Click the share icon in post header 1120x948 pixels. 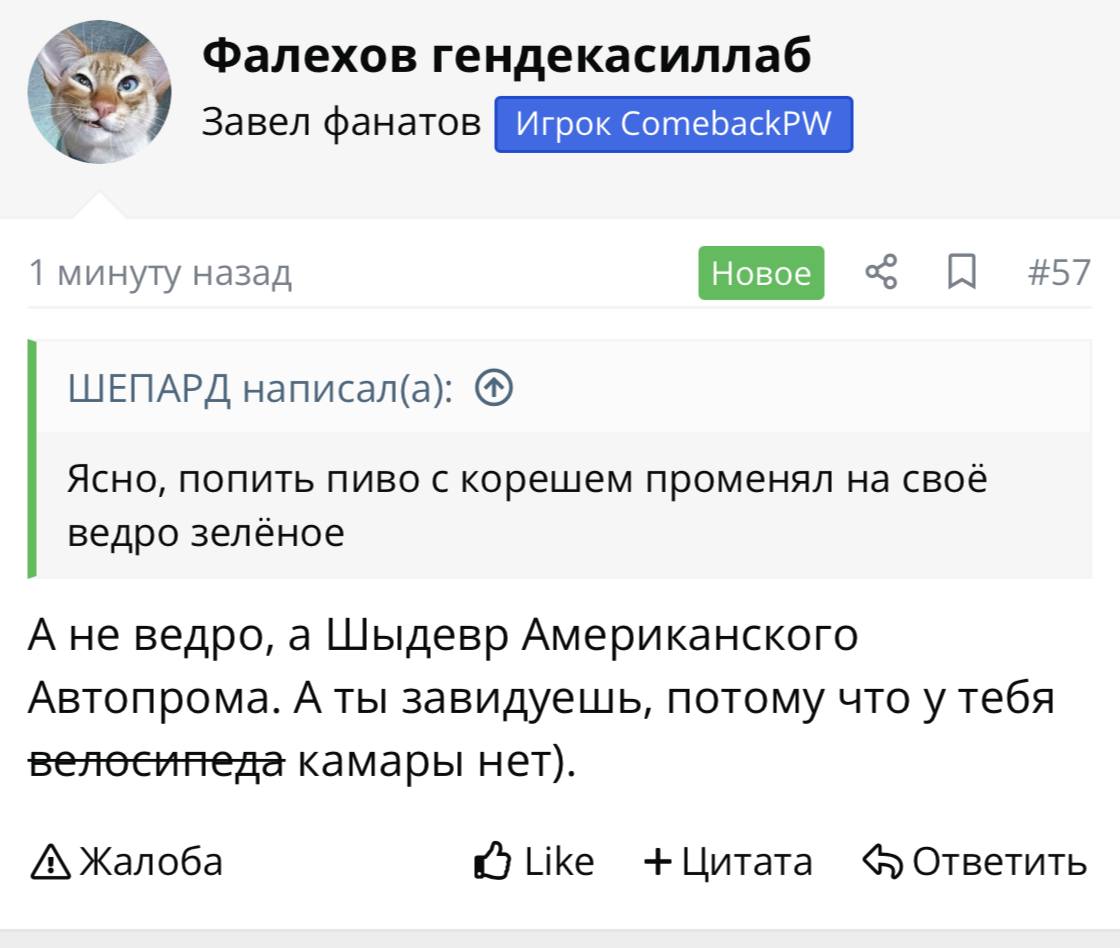point(881,272)
